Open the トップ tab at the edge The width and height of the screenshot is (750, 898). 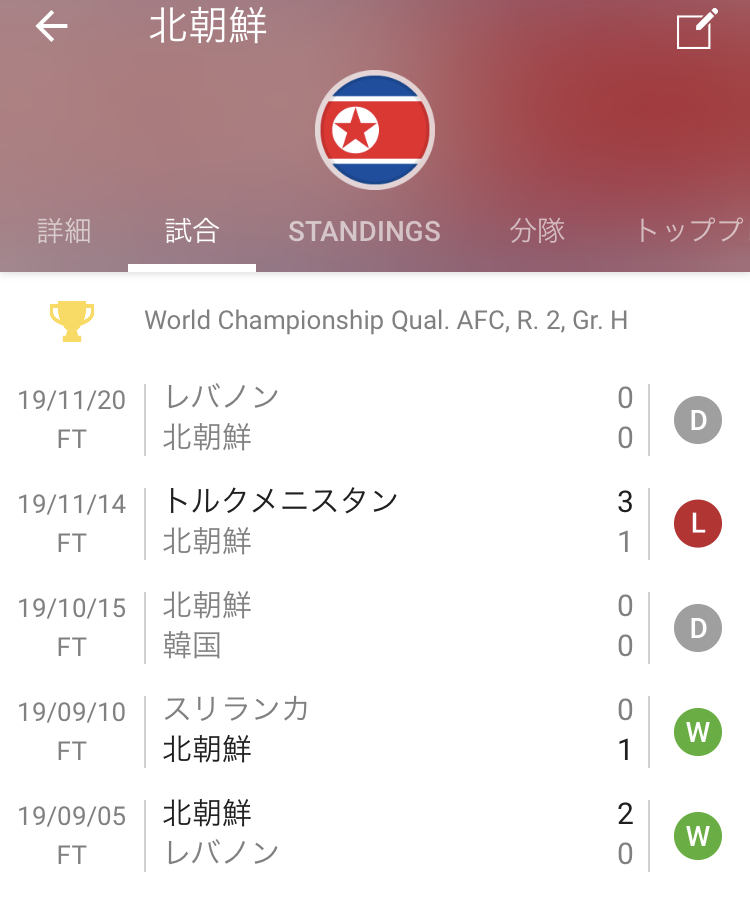click(690, 231)
